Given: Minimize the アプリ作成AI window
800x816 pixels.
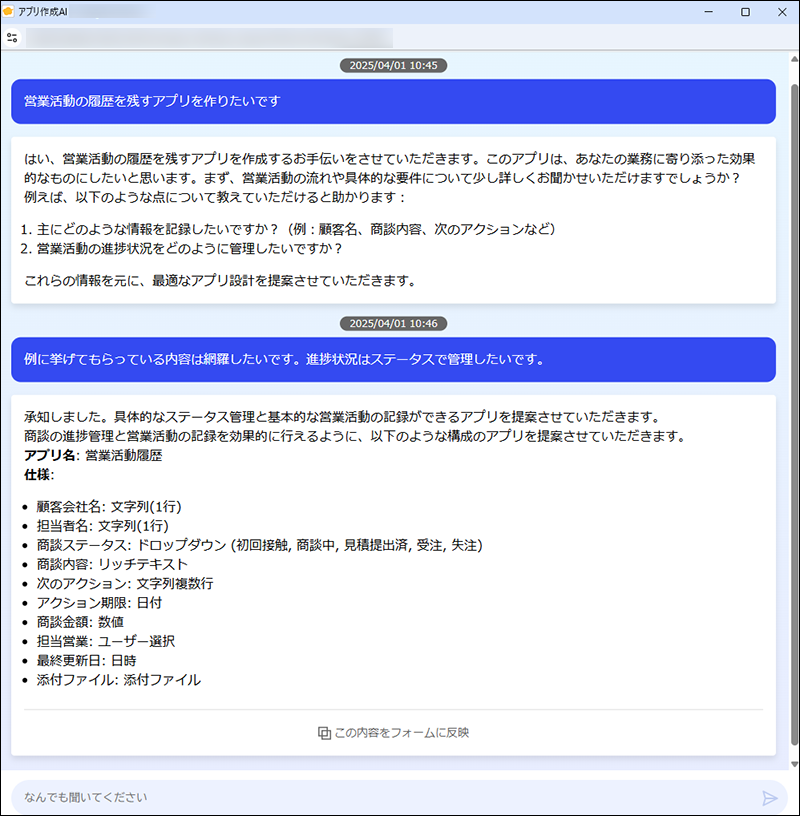Looking at the screenshot, I should point(708,11).
